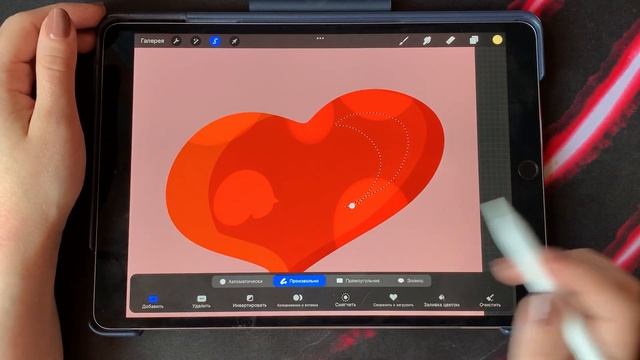Open the Layers panel

[474, 40]
